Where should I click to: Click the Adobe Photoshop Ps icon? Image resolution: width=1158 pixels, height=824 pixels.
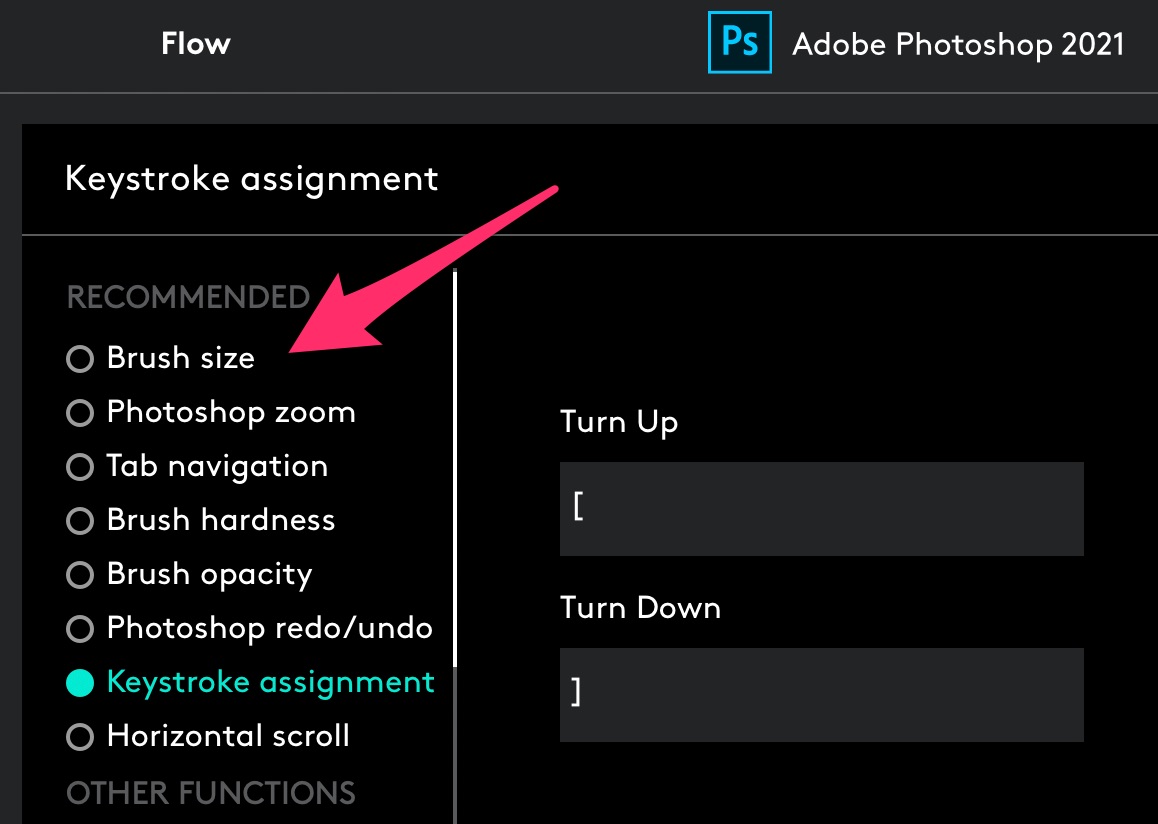coord(740,43)
